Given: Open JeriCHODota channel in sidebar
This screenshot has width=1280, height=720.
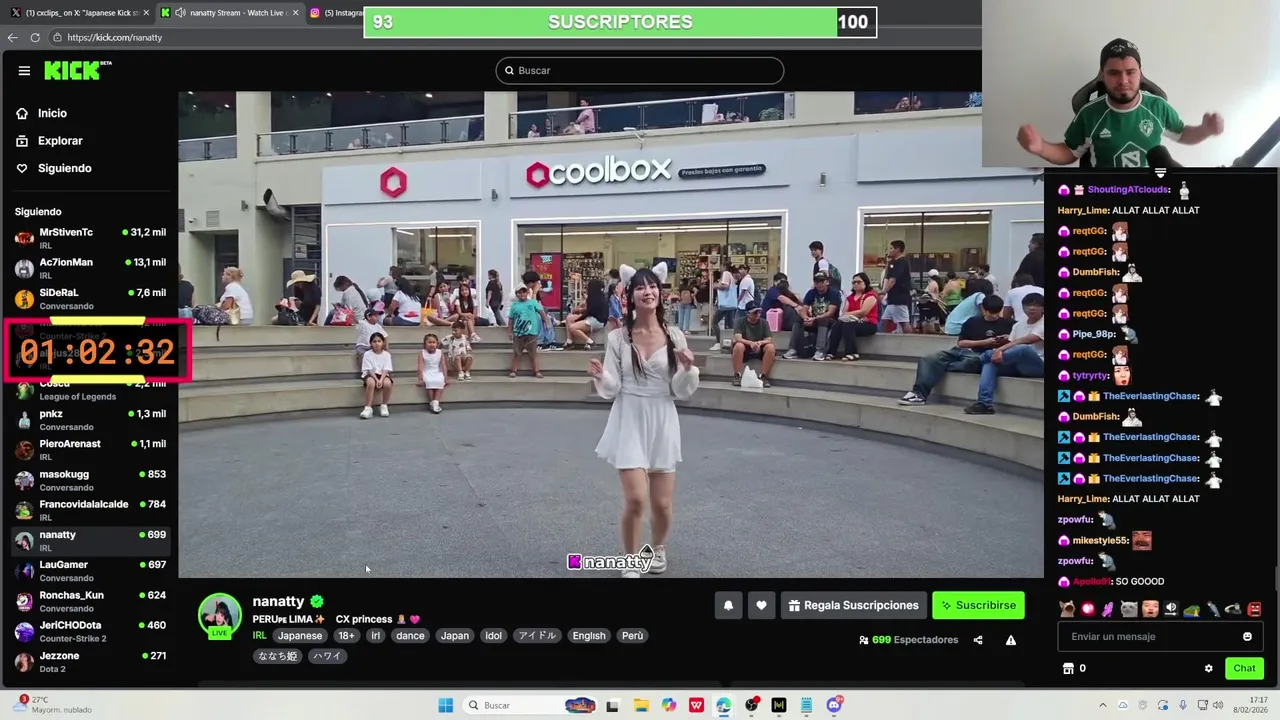Looking at the screenshot, I should pos(90,631).
